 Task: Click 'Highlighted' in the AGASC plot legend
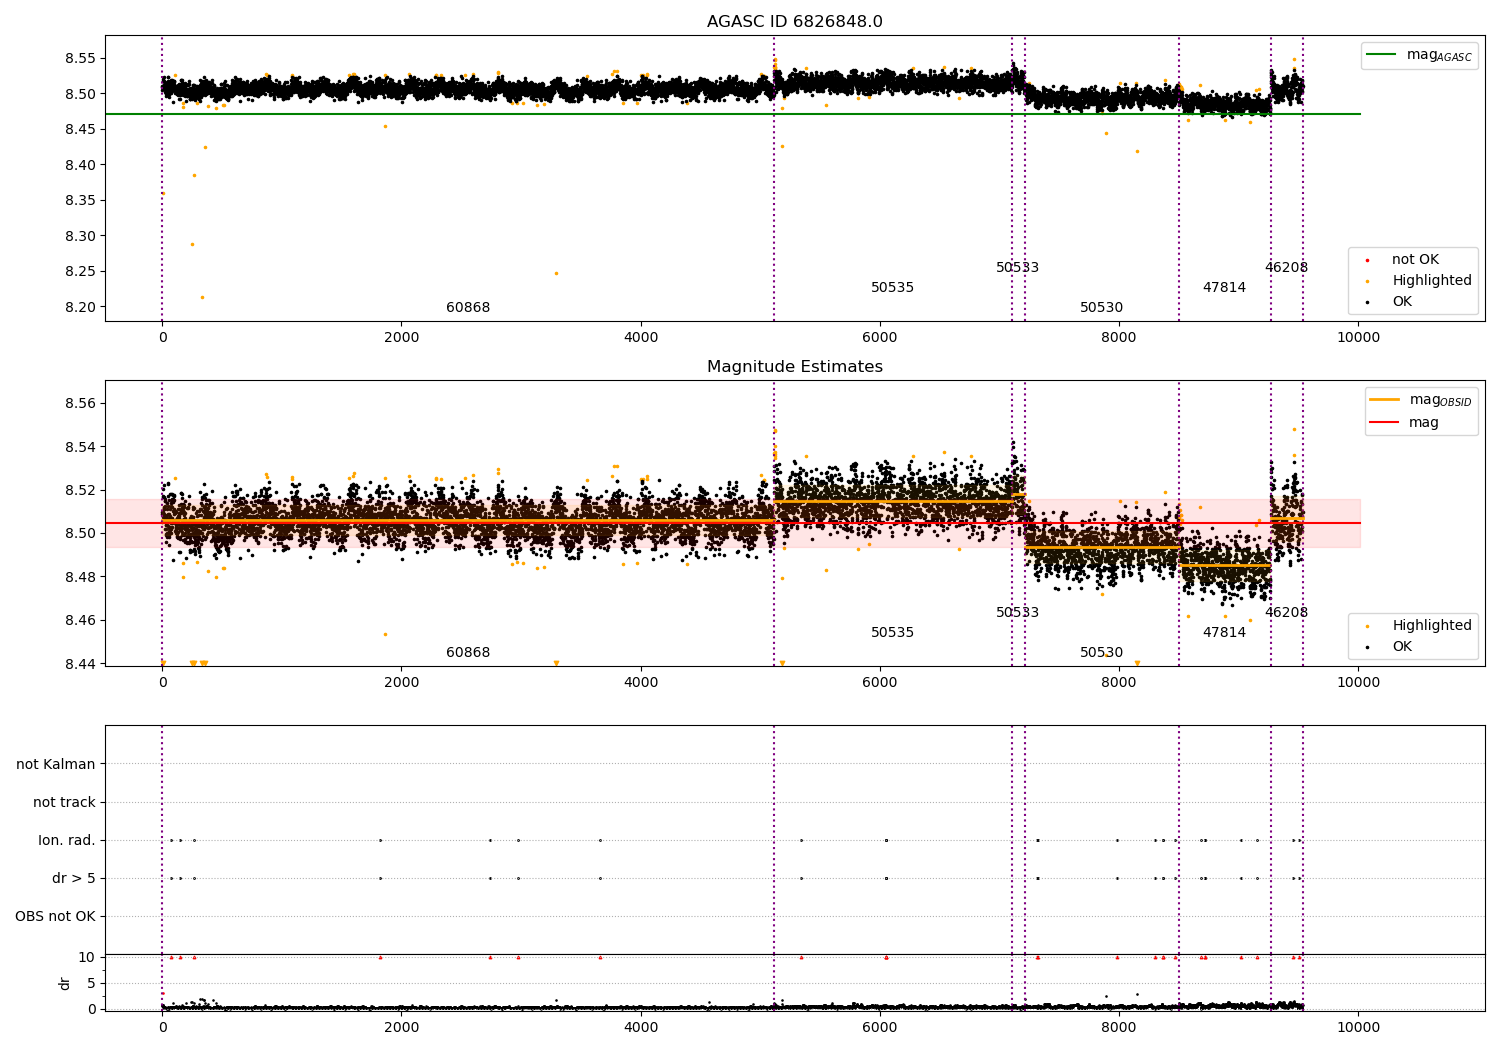(x=1432, y=281)
